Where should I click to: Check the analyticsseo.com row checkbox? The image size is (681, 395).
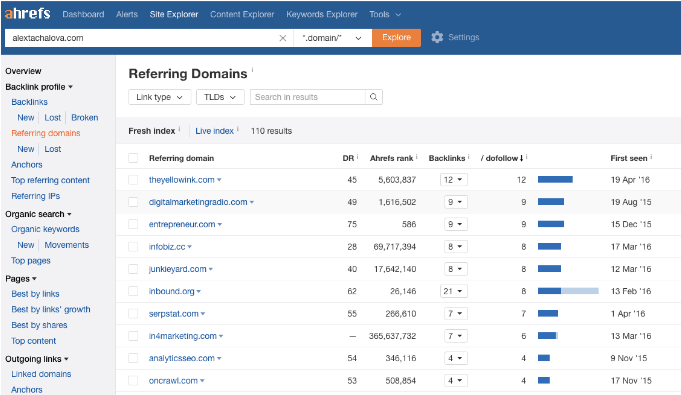pos(133,358)
